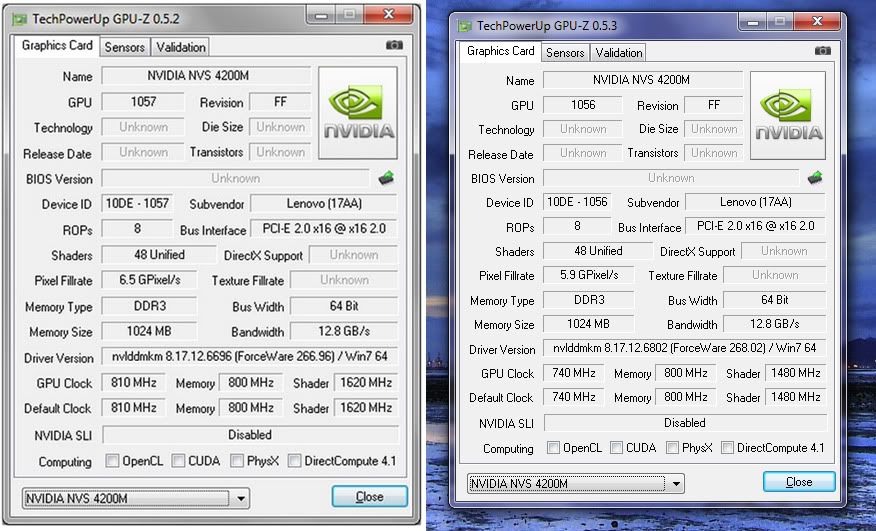Toggle CUDA checkbox in GPU-Z 0.5.3

pyautogui.click(x=616, y=447)
